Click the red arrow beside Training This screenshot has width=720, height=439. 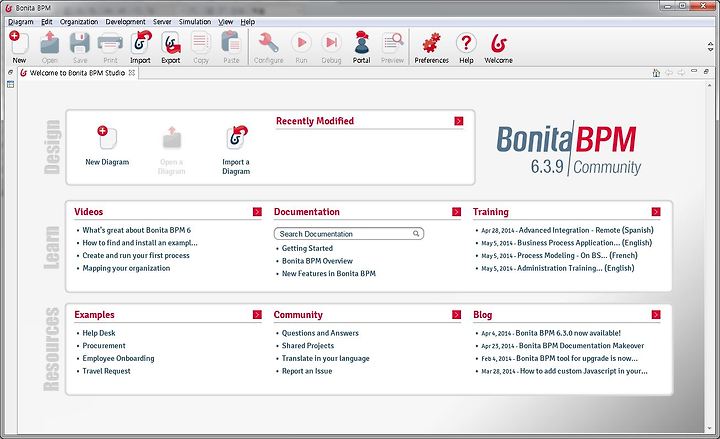[656, 212]
